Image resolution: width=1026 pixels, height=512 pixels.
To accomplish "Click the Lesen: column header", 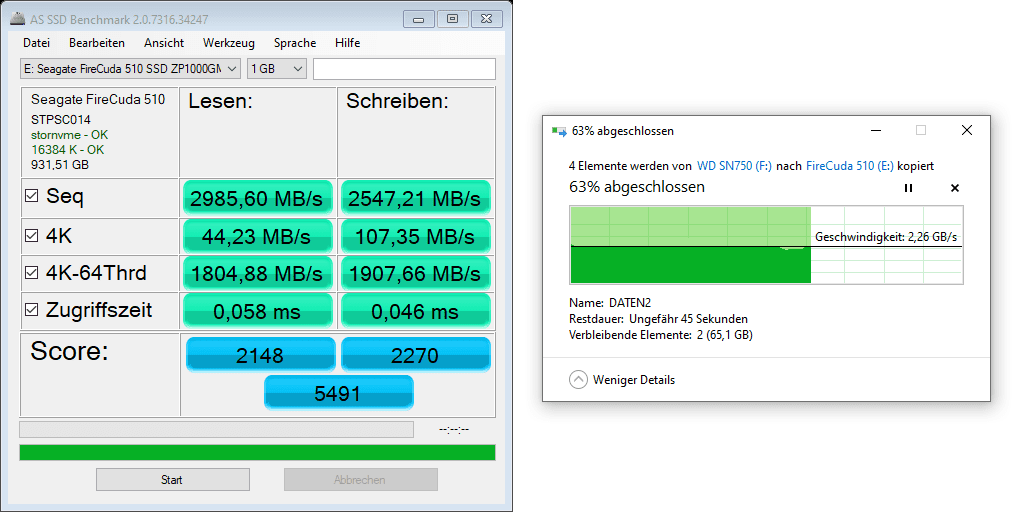I will [x=221, y=101].
